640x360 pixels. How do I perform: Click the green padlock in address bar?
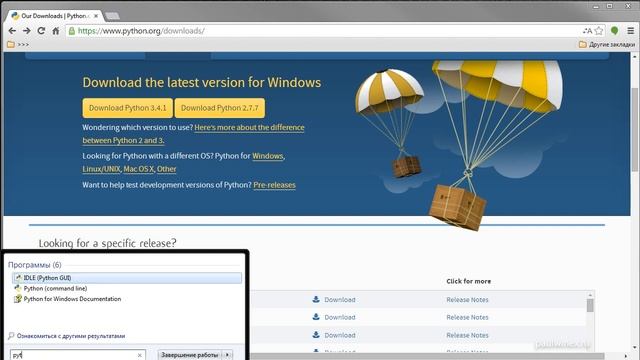point(72,31)
